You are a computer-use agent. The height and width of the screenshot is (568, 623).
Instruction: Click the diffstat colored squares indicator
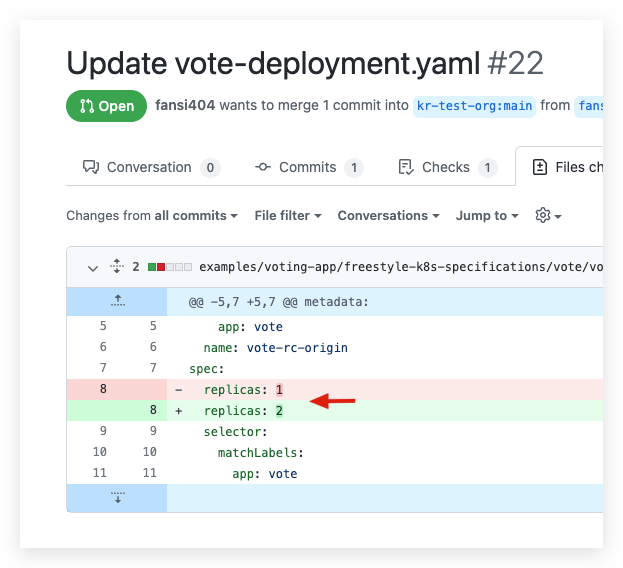click(x=169, y=268)
